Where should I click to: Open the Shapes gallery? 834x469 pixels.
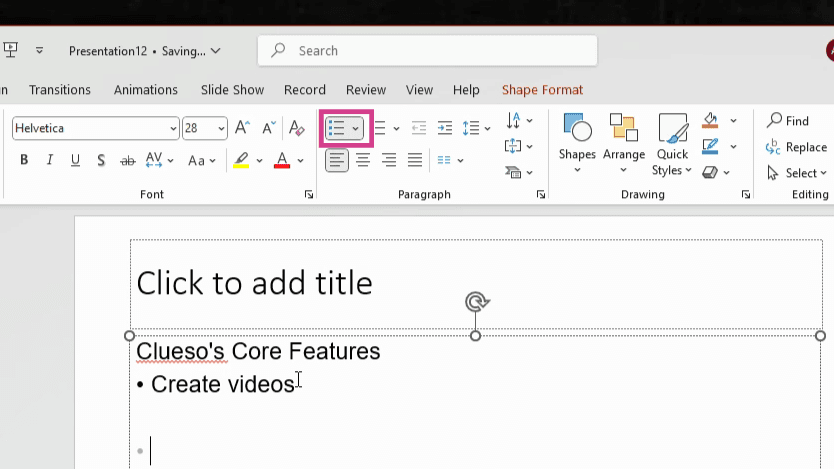coord(577,144)
